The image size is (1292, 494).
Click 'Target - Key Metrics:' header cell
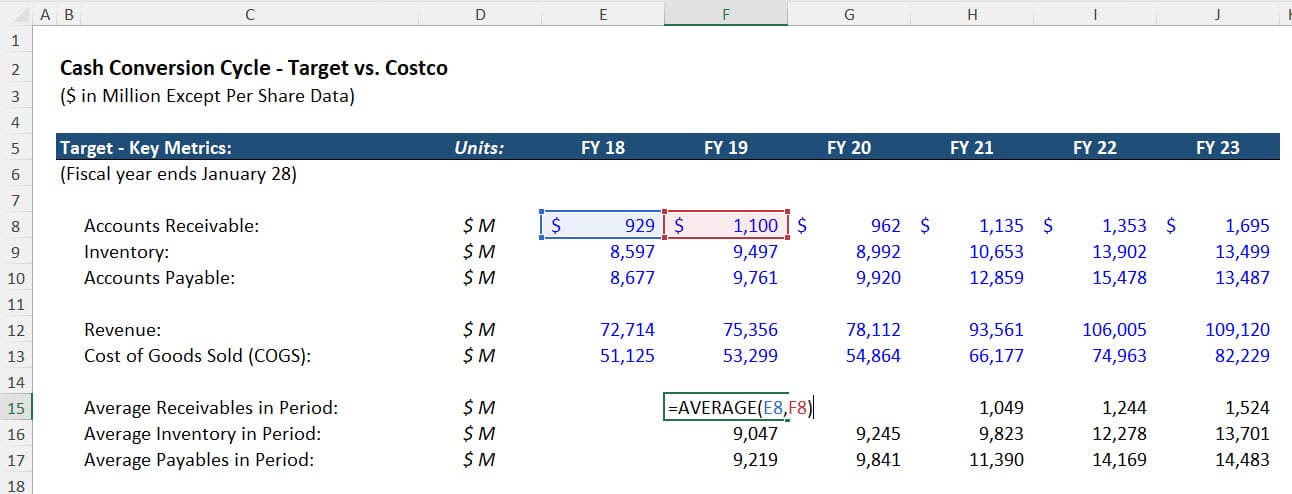[146, 148]
